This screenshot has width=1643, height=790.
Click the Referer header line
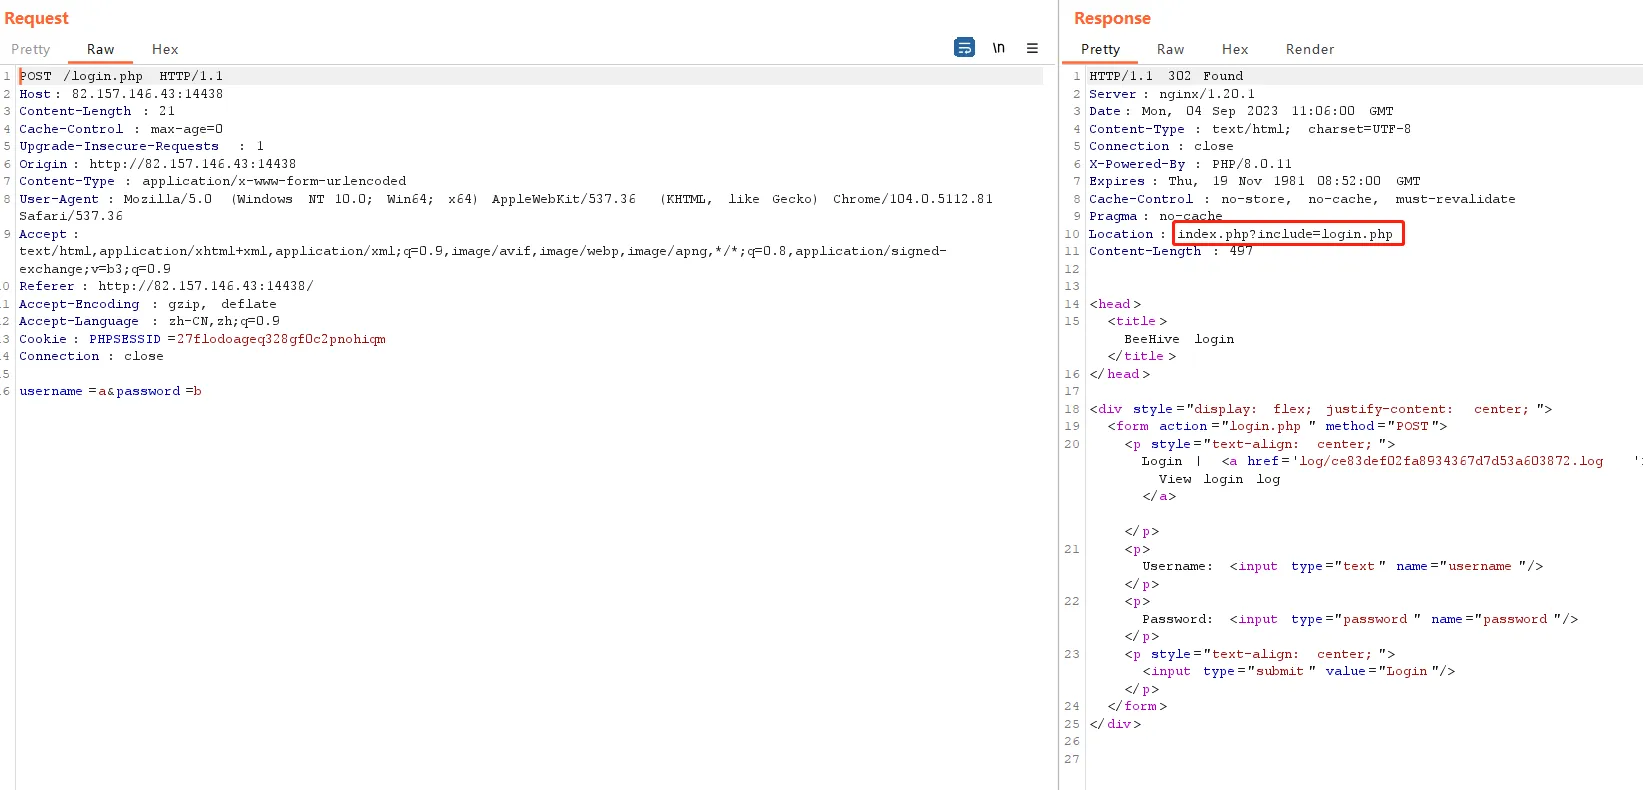pyautogui.click(x=166, y=286)
